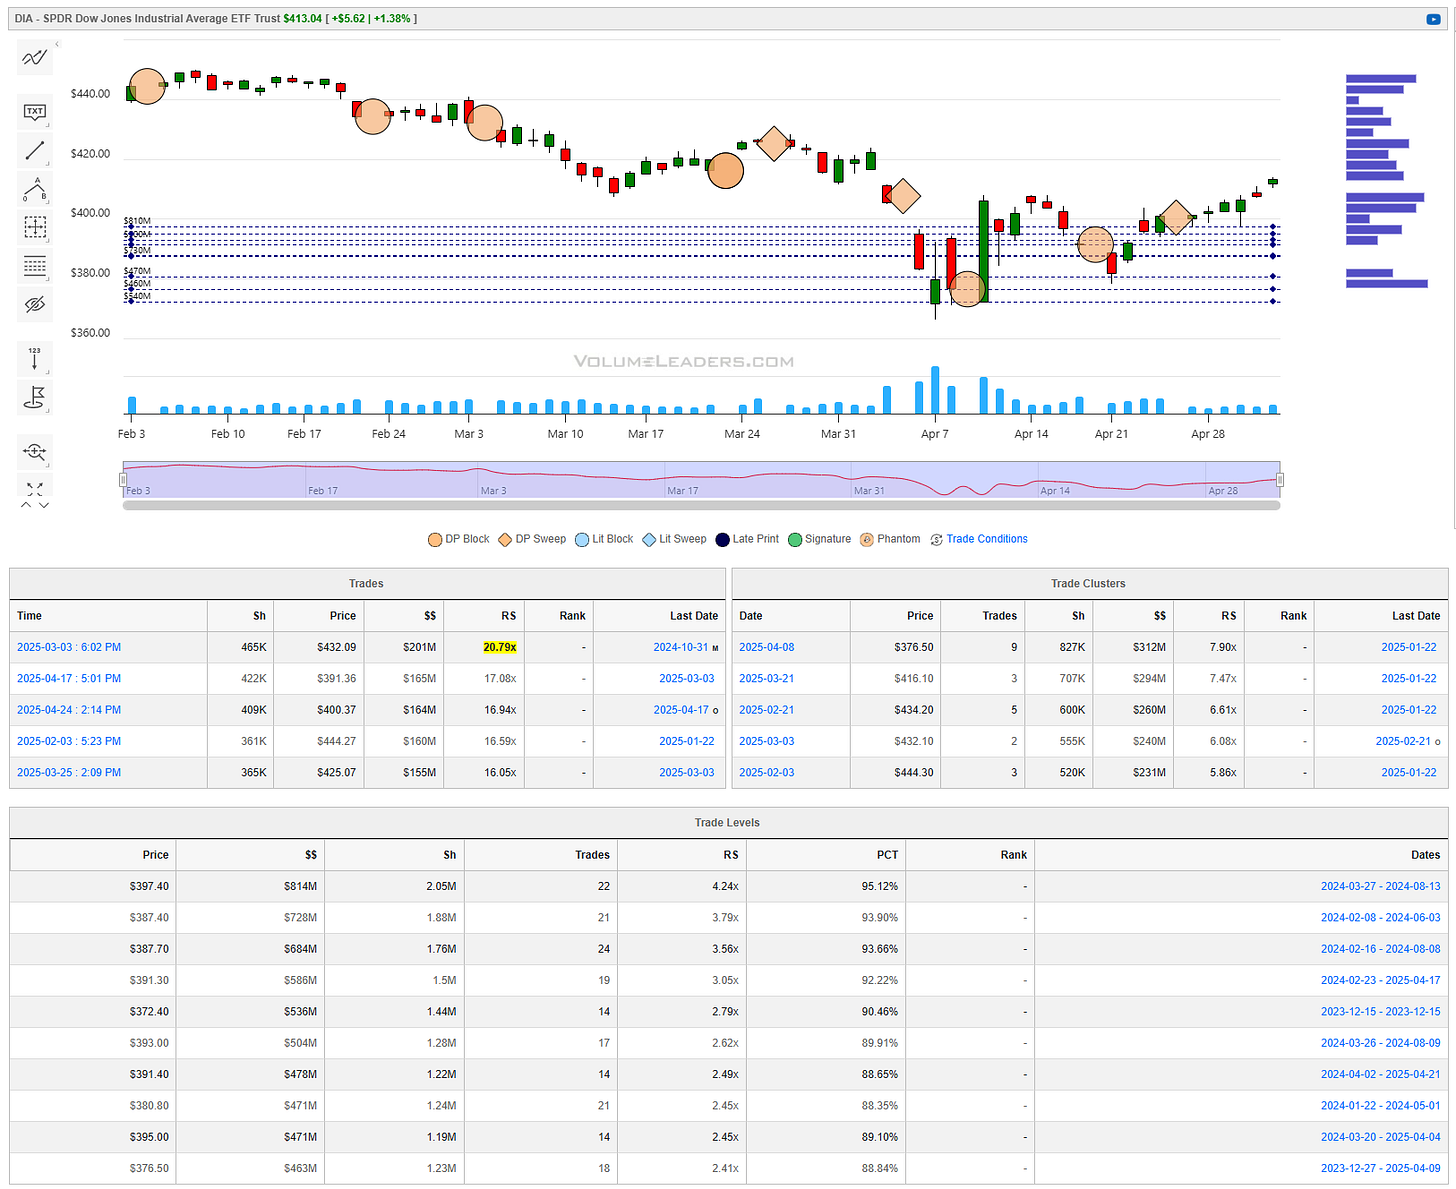Open the Trade Levels dates 2023-12-27 - 2025-04-09
This screenshot has width=1456, height=1189.
pyautogui.click(x=1381, y=1168)
